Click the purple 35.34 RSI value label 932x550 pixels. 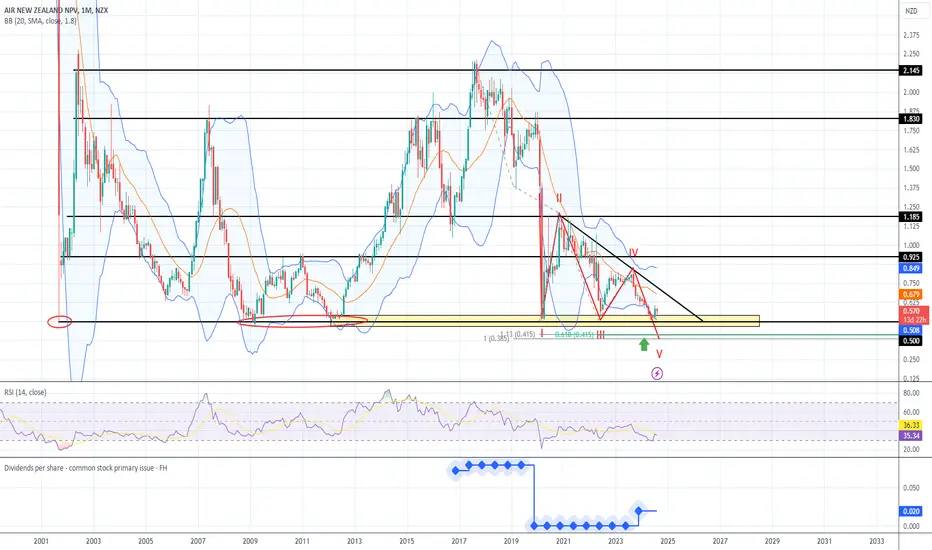point(911,436)
